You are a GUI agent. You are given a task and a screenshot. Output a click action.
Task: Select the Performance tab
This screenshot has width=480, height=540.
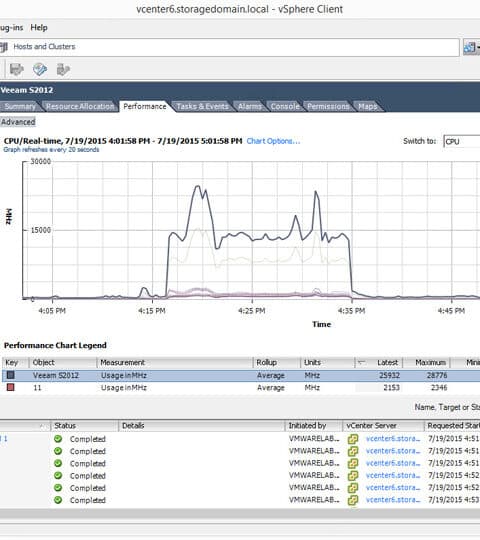(145, 106)
